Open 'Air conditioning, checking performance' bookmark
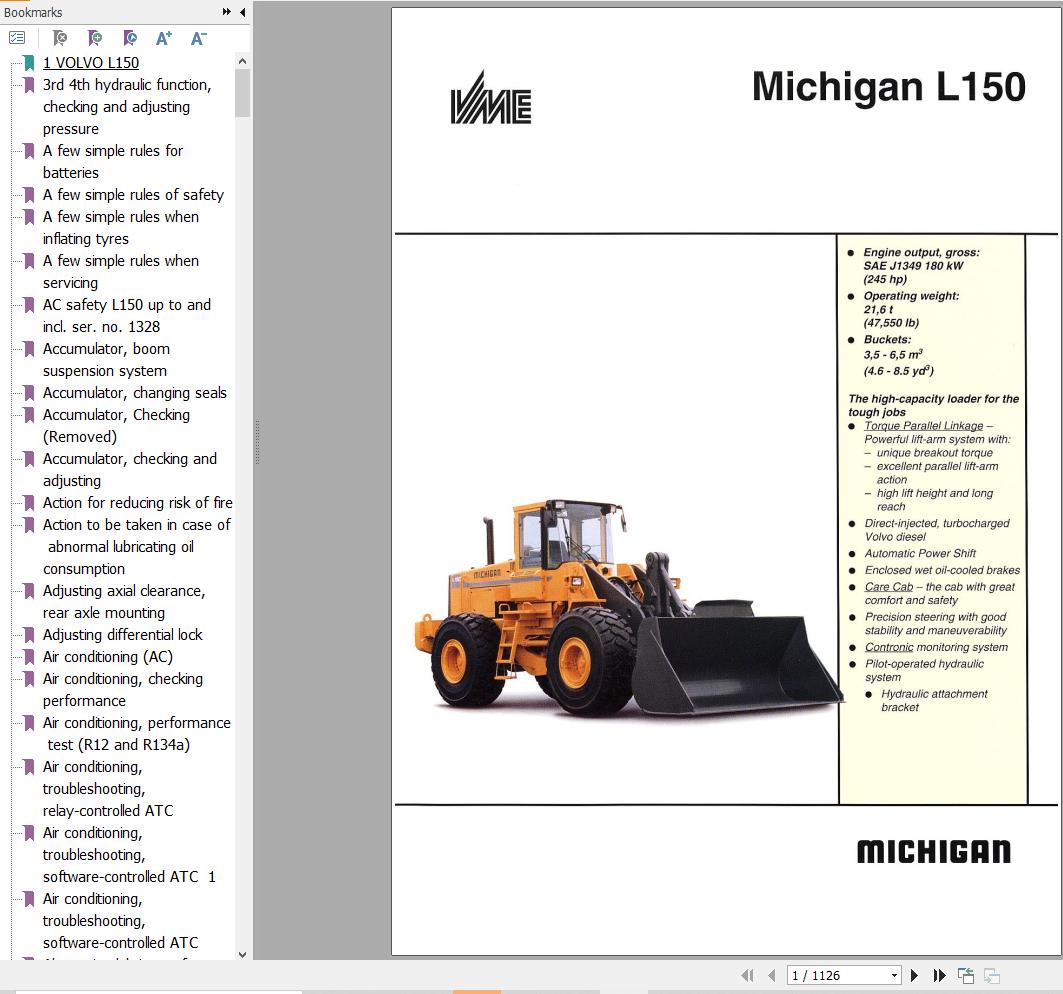The image size is (1063, 994). coord(123,690)
